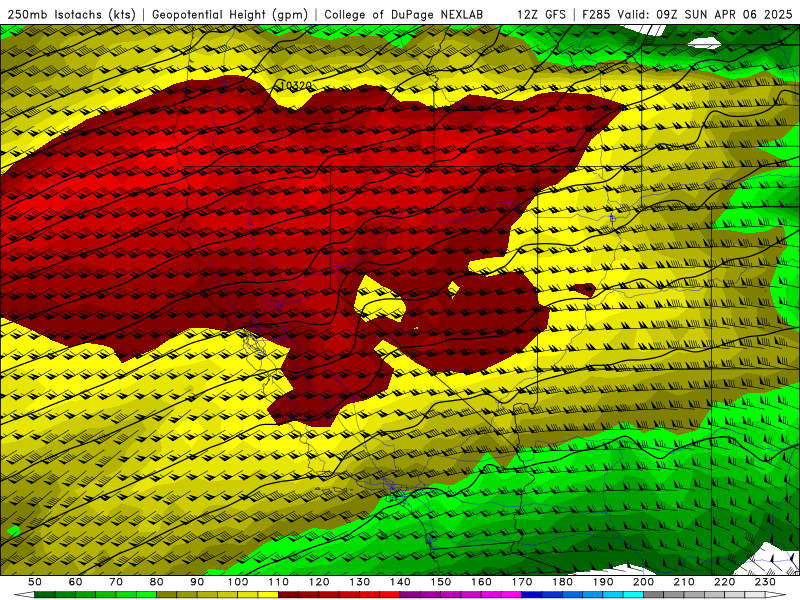Click the 'F285 Valid: 09Z SUN APR 06 2025' text
The image size is (800, 600).
[687, 15]
